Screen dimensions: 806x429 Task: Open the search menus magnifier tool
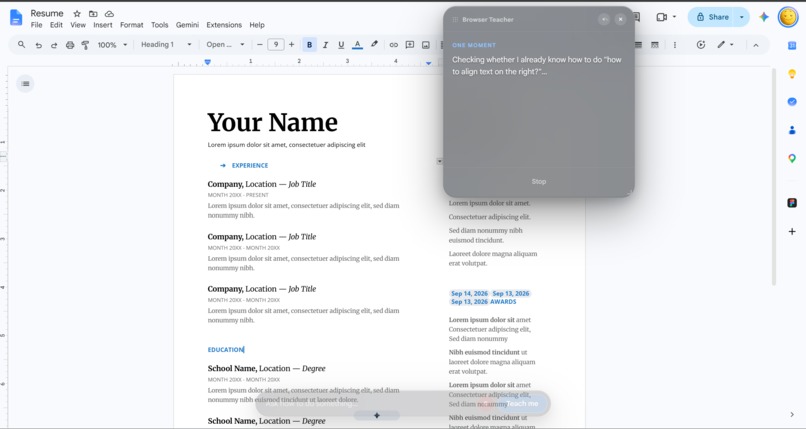[x=22, y=45]
